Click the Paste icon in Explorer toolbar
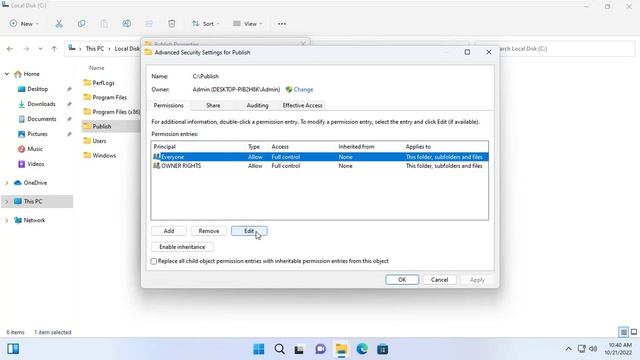Screen dimensions: 640x360 [x=104, y=24]
